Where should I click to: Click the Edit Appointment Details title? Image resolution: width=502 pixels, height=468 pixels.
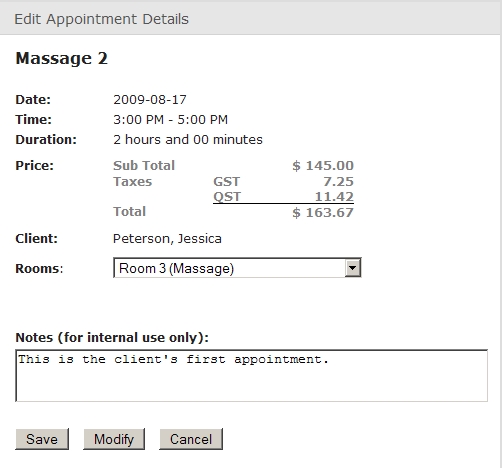pyautogui.click(x=101, y=19)
